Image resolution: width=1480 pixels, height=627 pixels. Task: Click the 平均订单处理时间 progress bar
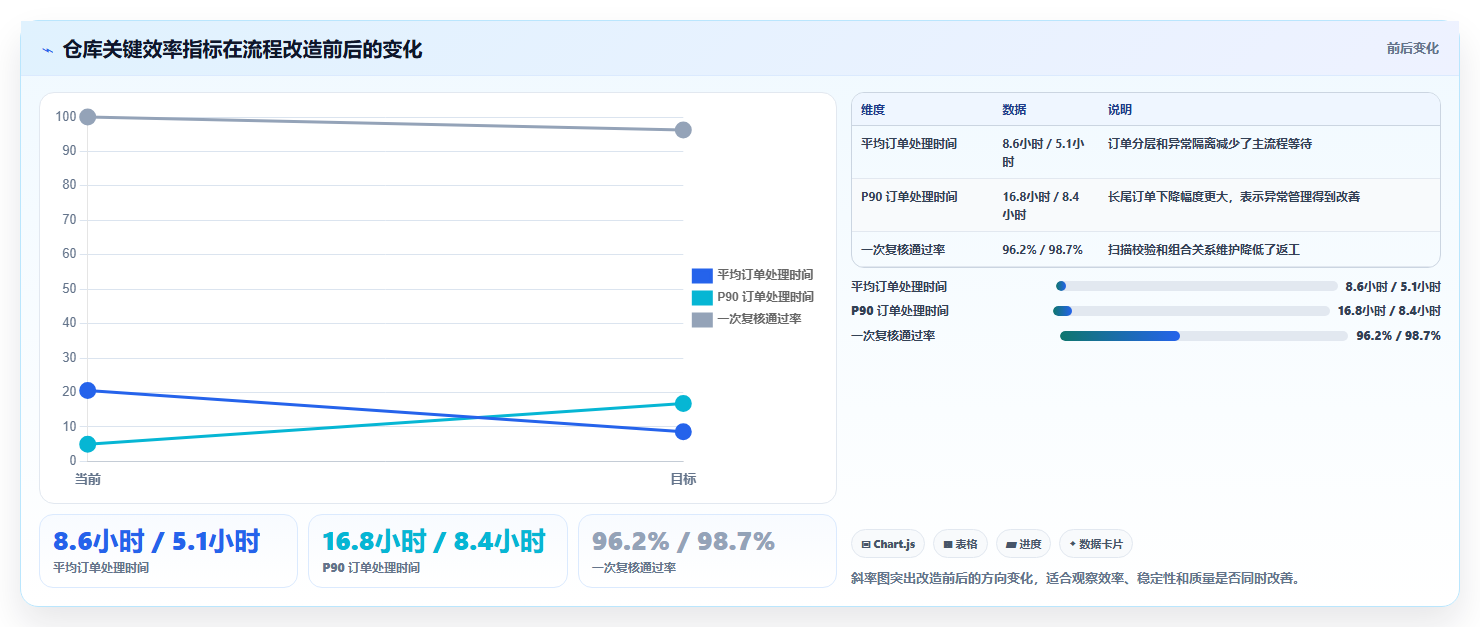(1196, 286)
